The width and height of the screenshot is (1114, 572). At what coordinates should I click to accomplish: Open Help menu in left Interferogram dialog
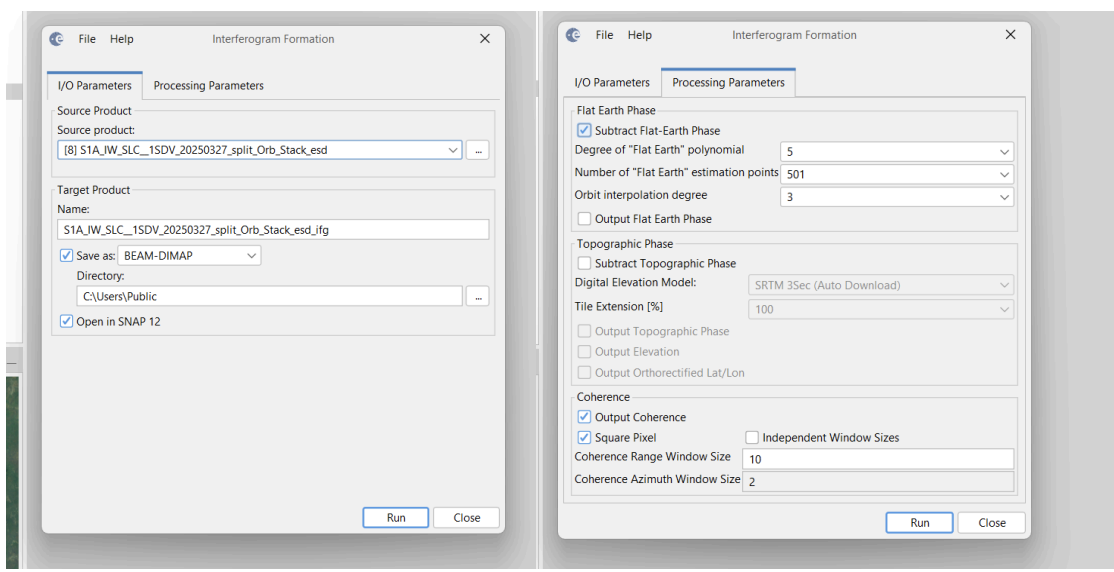(x=121, y=39)
